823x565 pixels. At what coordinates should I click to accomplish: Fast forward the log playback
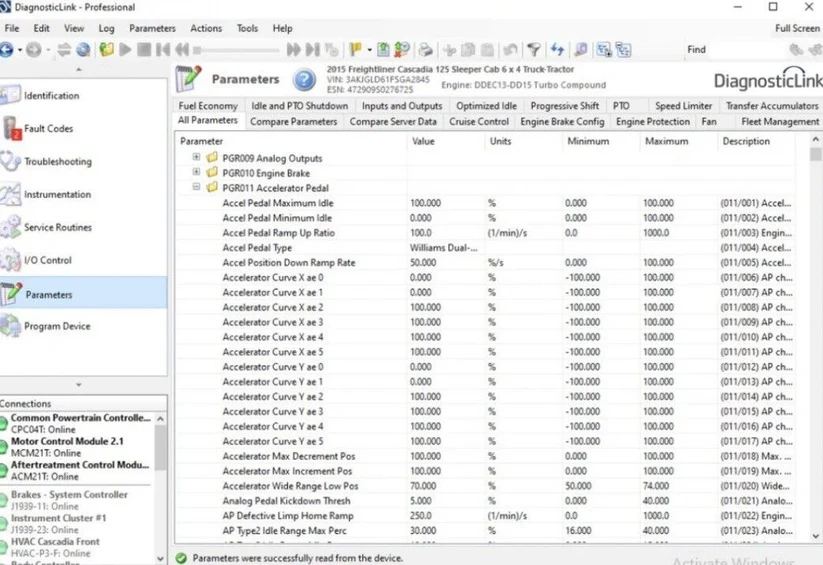(x=293, y=50)
